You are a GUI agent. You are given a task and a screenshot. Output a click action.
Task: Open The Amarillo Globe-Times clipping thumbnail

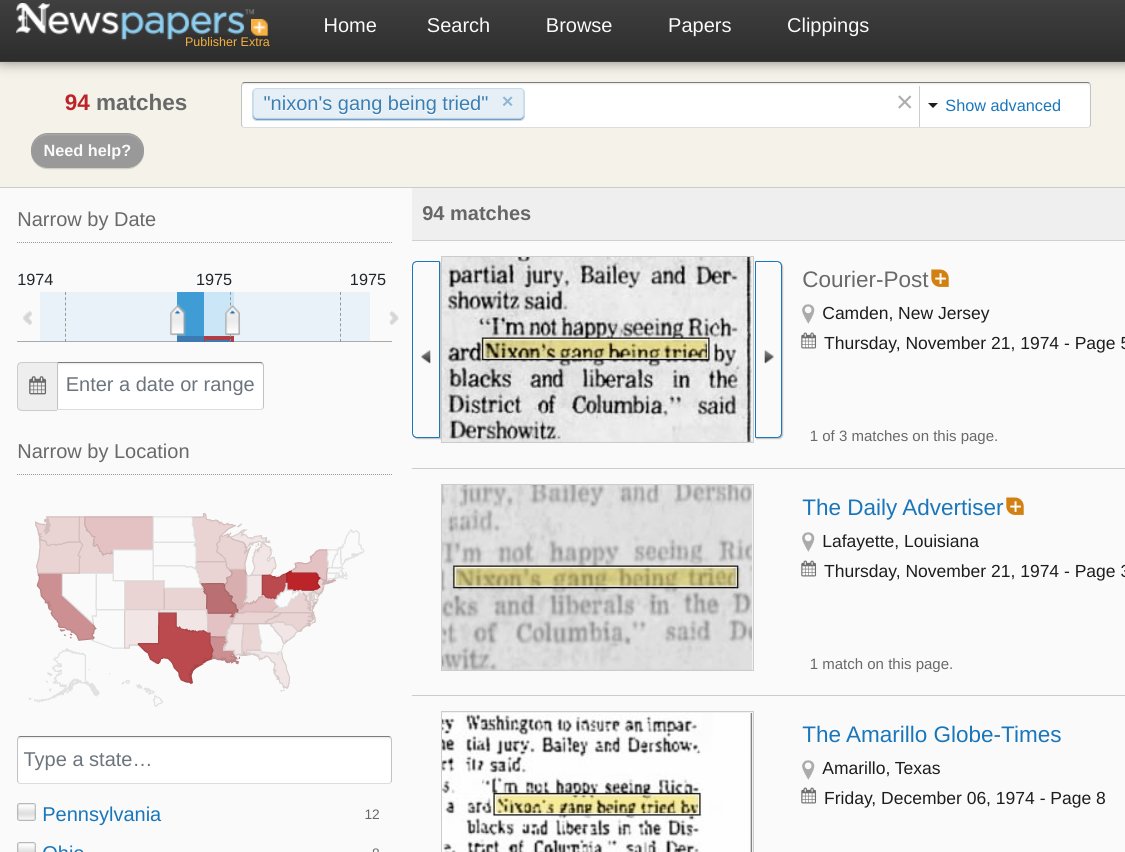pyautogui.click(x=597, y=782)
